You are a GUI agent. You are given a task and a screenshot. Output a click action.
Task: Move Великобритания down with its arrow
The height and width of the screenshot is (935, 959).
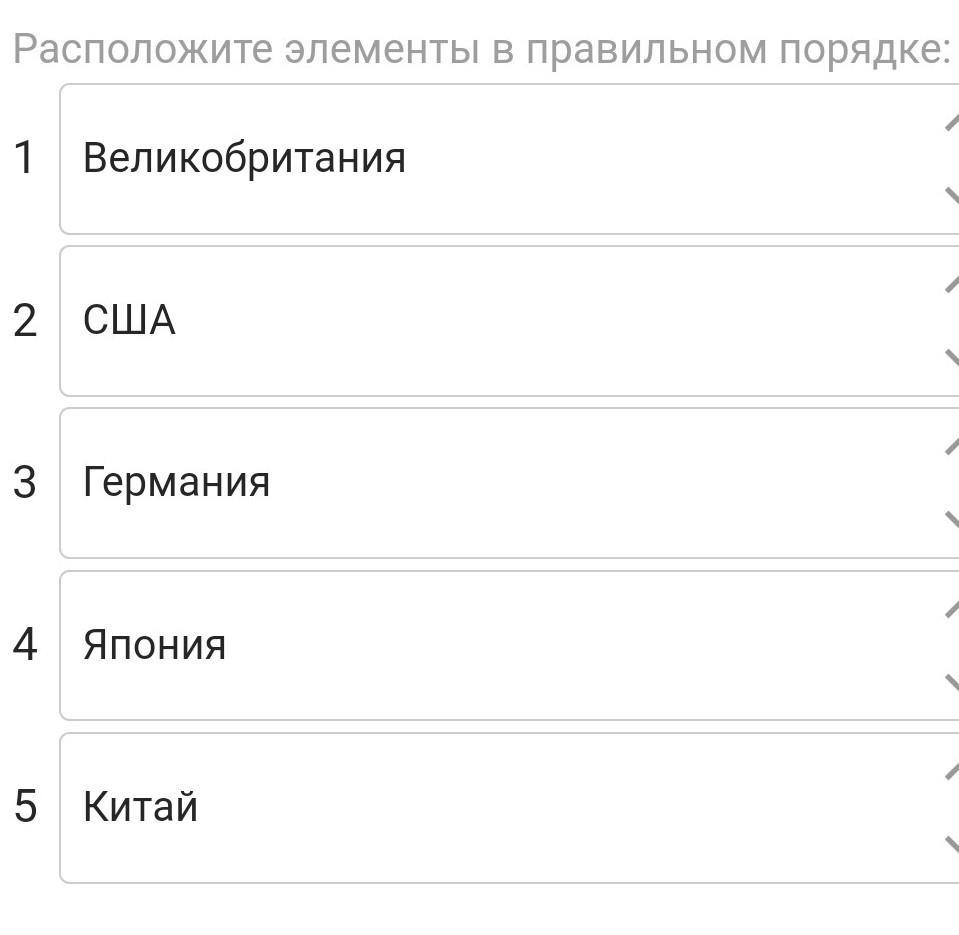tap(952, 196)
